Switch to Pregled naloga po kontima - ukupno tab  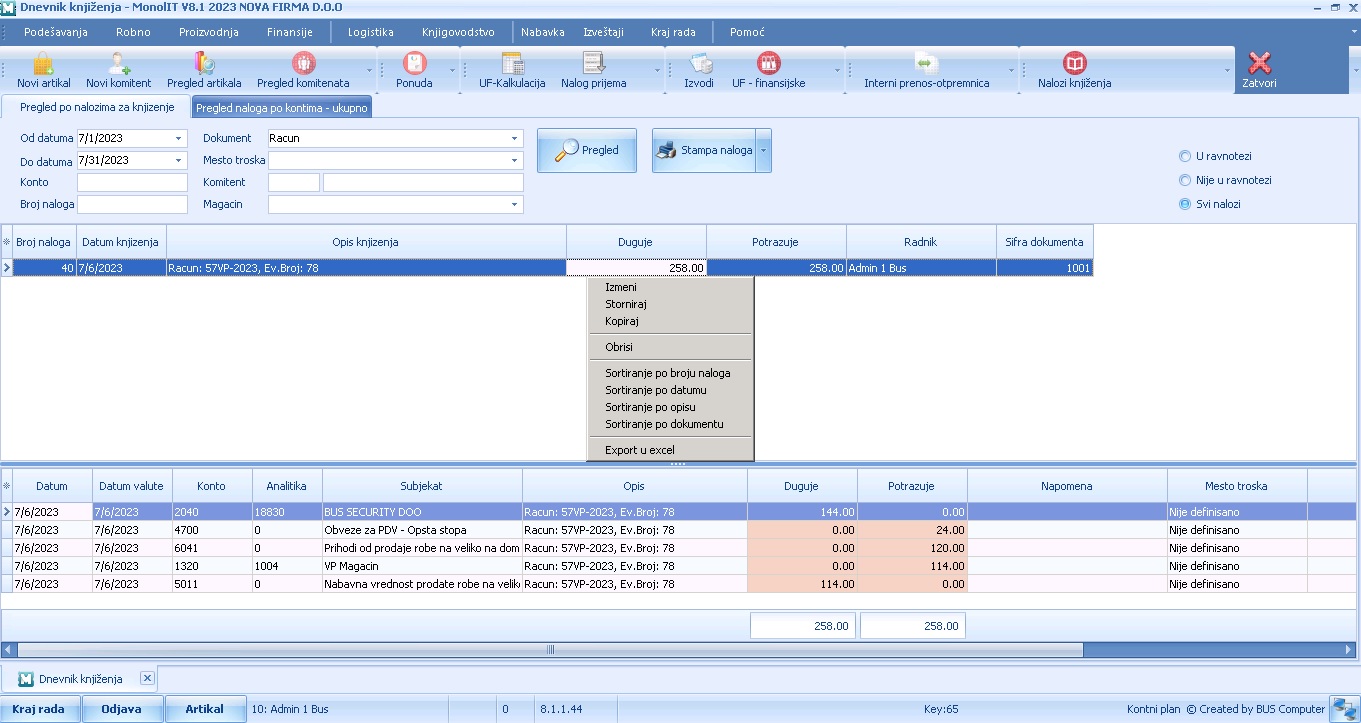click(282, 107)
